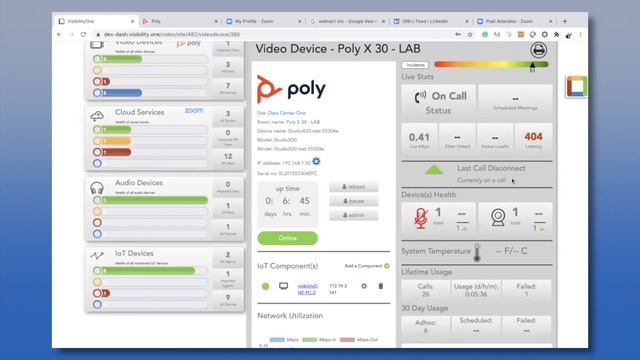The height and width of the screenshot is (360, 640).
Task: Click the Incidents button above Live Stats
Action: pos(415,65)
